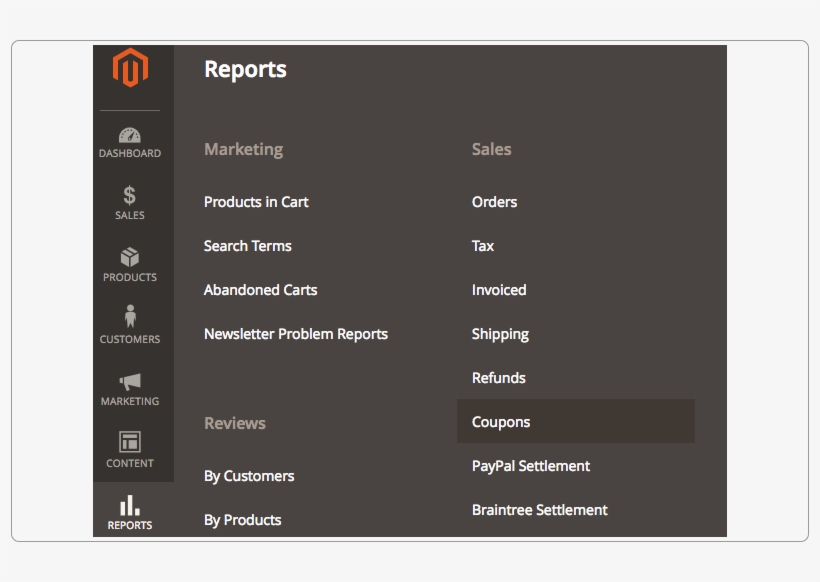View the By Customers reviews report
820x582 pixels.
[x=248, y=476]
